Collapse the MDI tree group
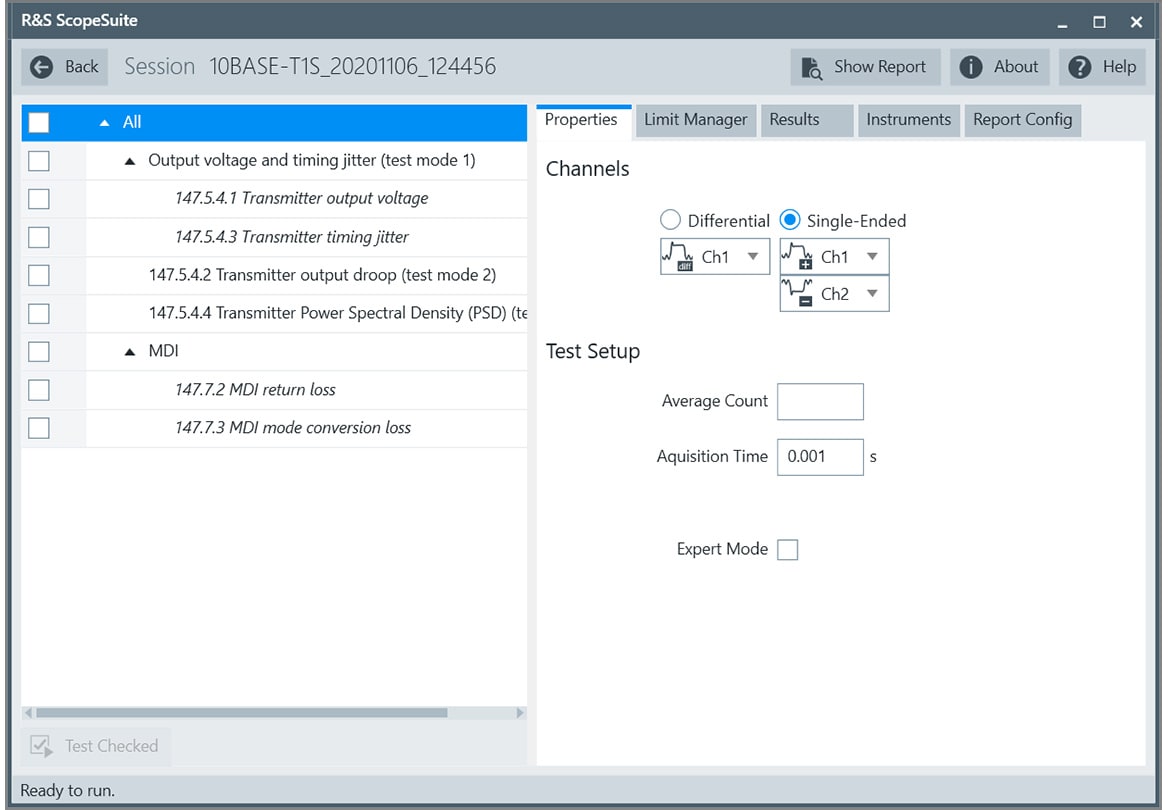Screen dimensions: 1168x810 130,352
